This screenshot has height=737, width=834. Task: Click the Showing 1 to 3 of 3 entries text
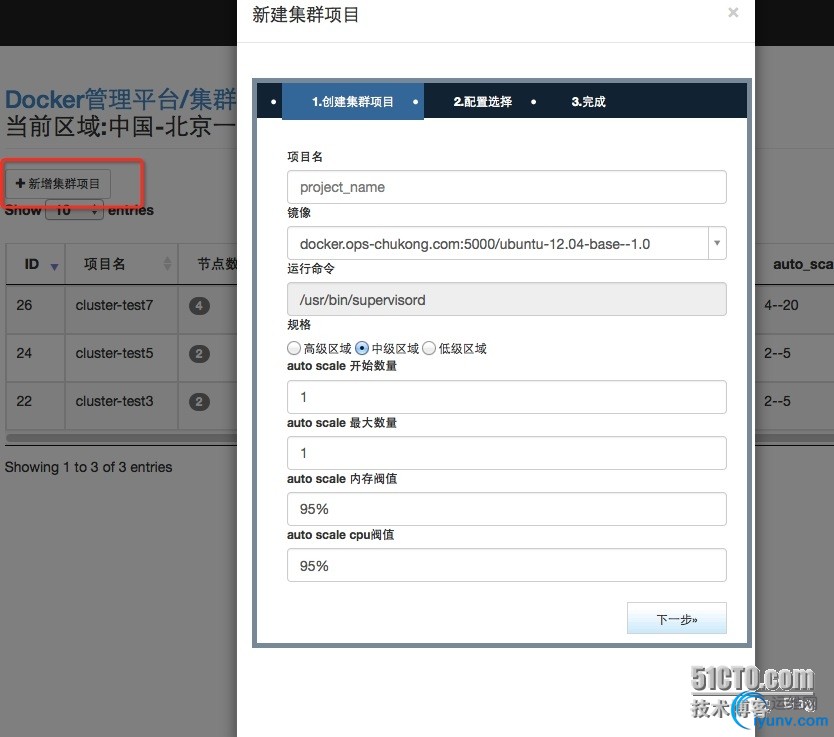(88, 467)
